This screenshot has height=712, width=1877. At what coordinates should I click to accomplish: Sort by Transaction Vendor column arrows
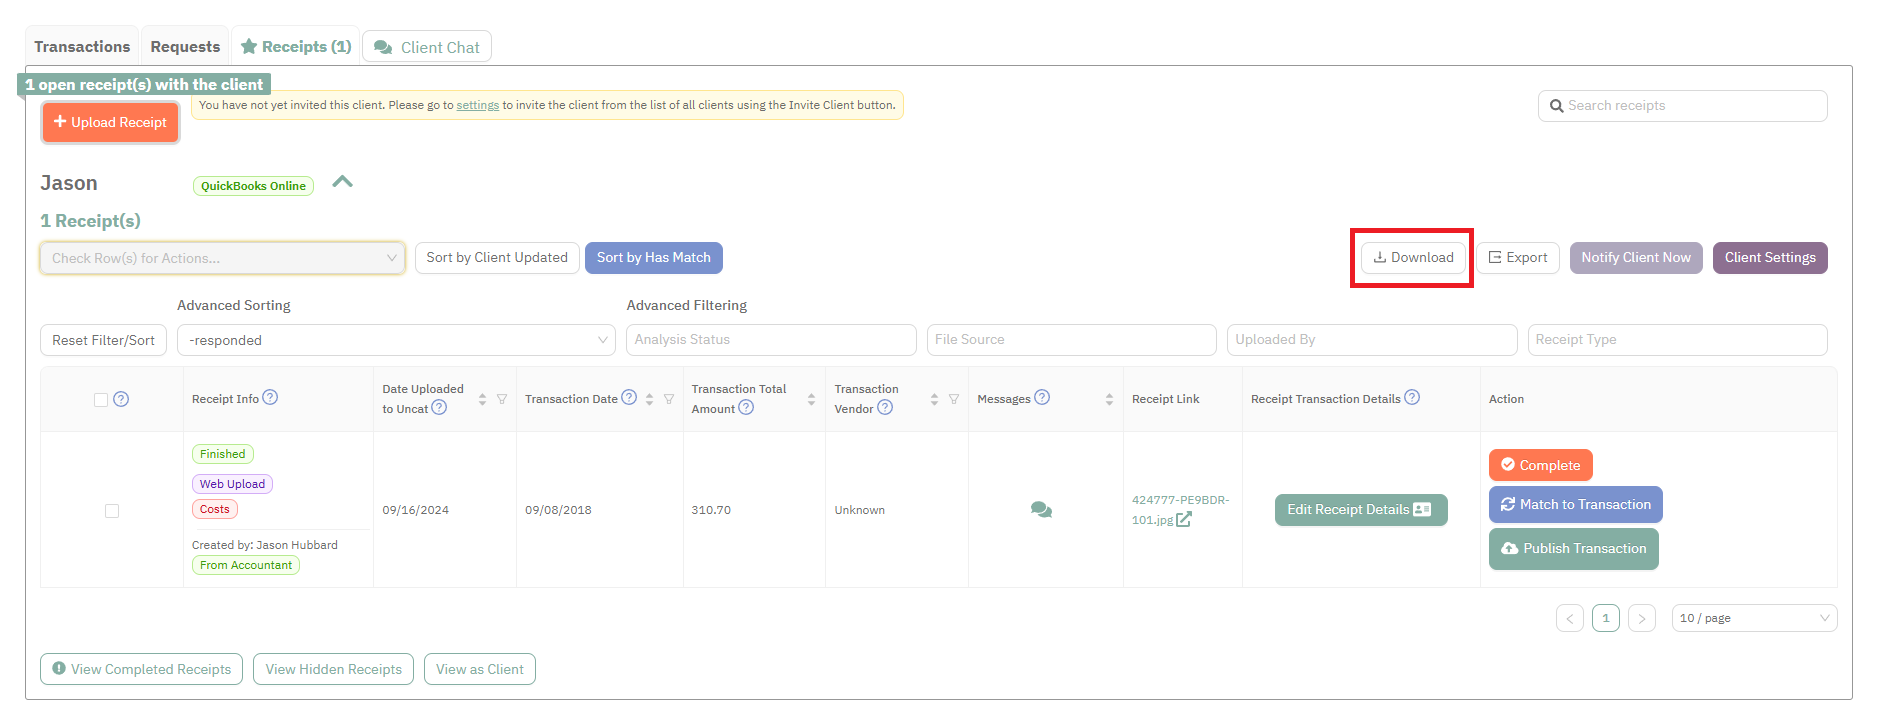point(934,399)
